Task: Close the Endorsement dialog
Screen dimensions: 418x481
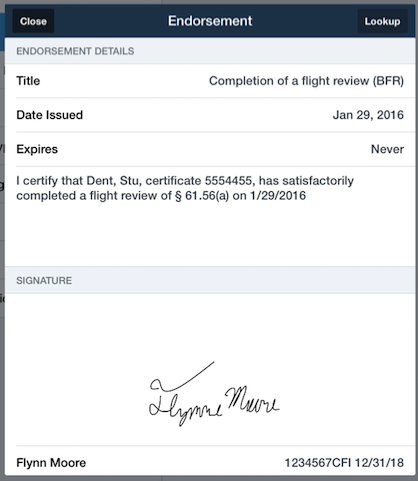Action: click(33, 21)
